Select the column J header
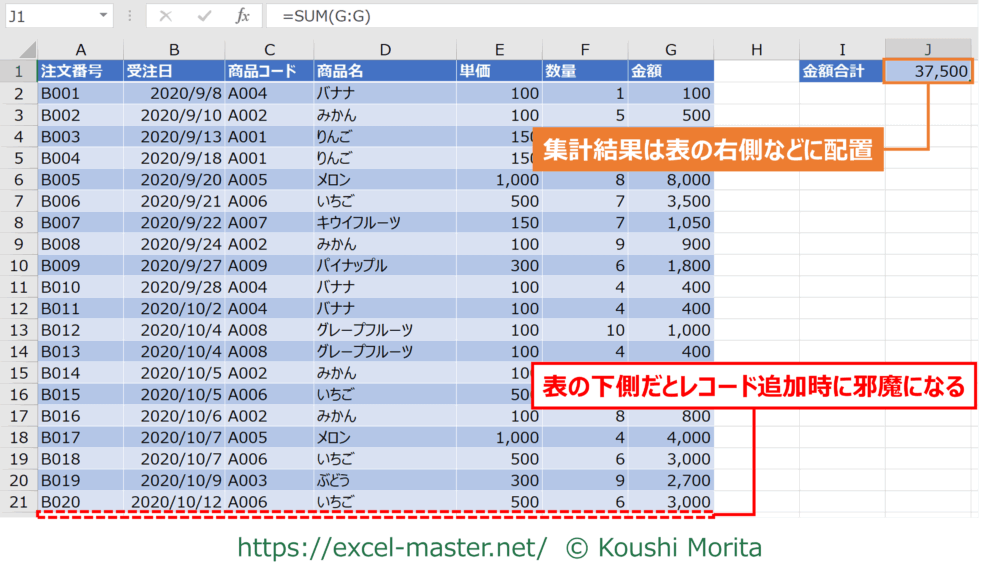Screen dimensions: 1000x563 (928, 50)
